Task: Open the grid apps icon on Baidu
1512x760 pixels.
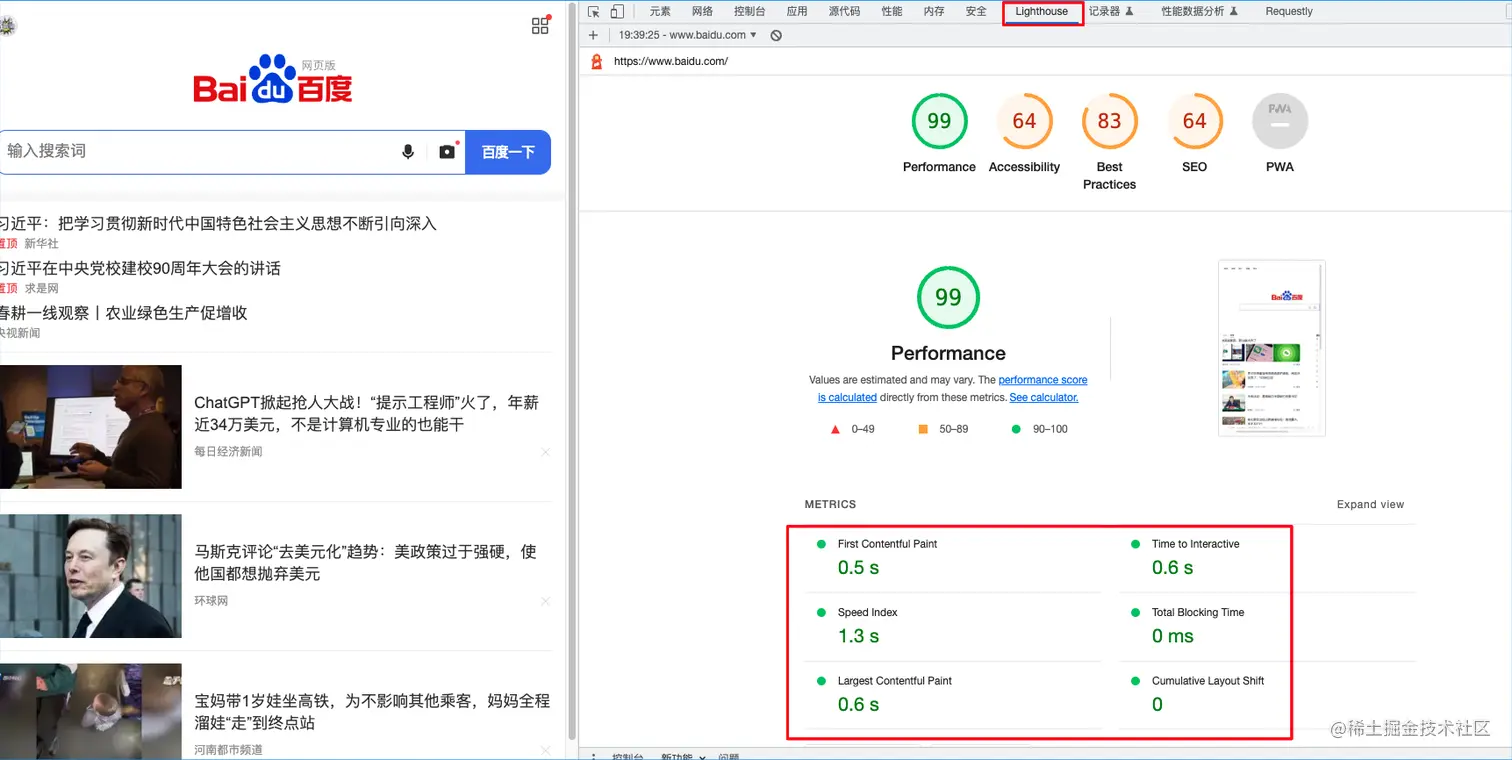Action: tap(540, 26)
